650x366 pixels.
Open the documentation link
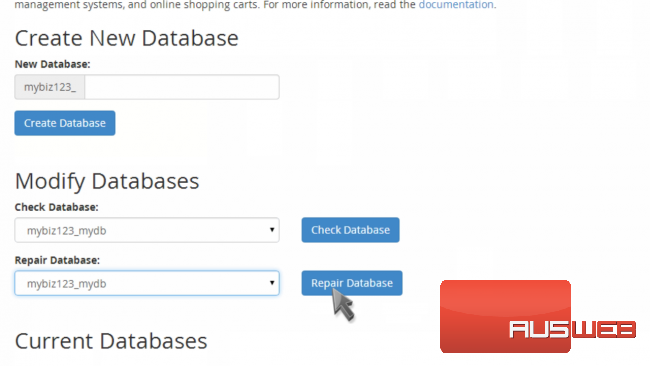pos(456,5)
